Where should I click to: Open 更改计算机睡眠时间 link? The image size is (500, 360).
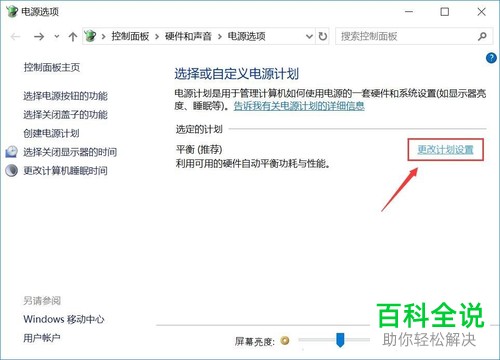coord(65,171)
